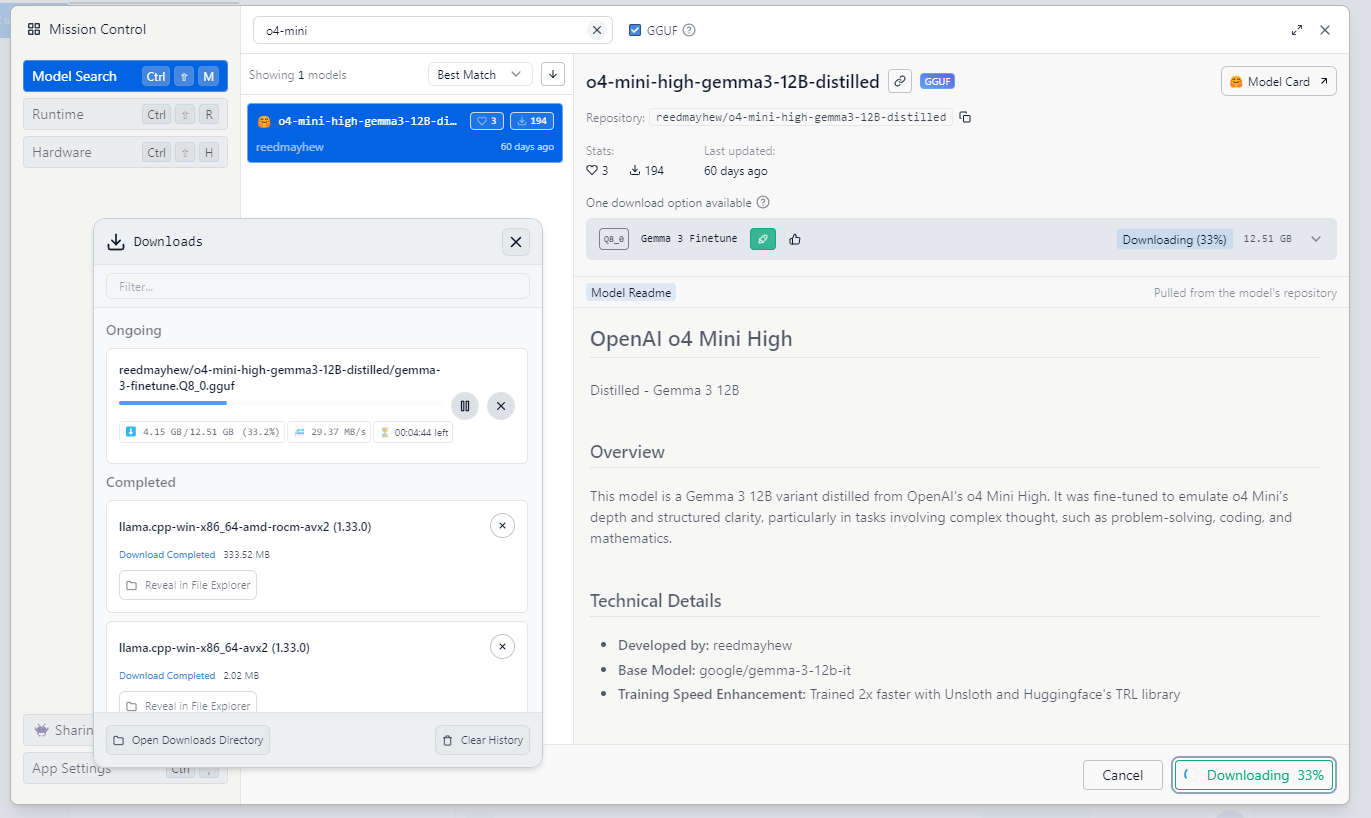The height and width of the screenshot is (818, 1371).
Task: Expand the Q8_0 download option chevron
Action: pyautogui.click(x=1316, y=239)
